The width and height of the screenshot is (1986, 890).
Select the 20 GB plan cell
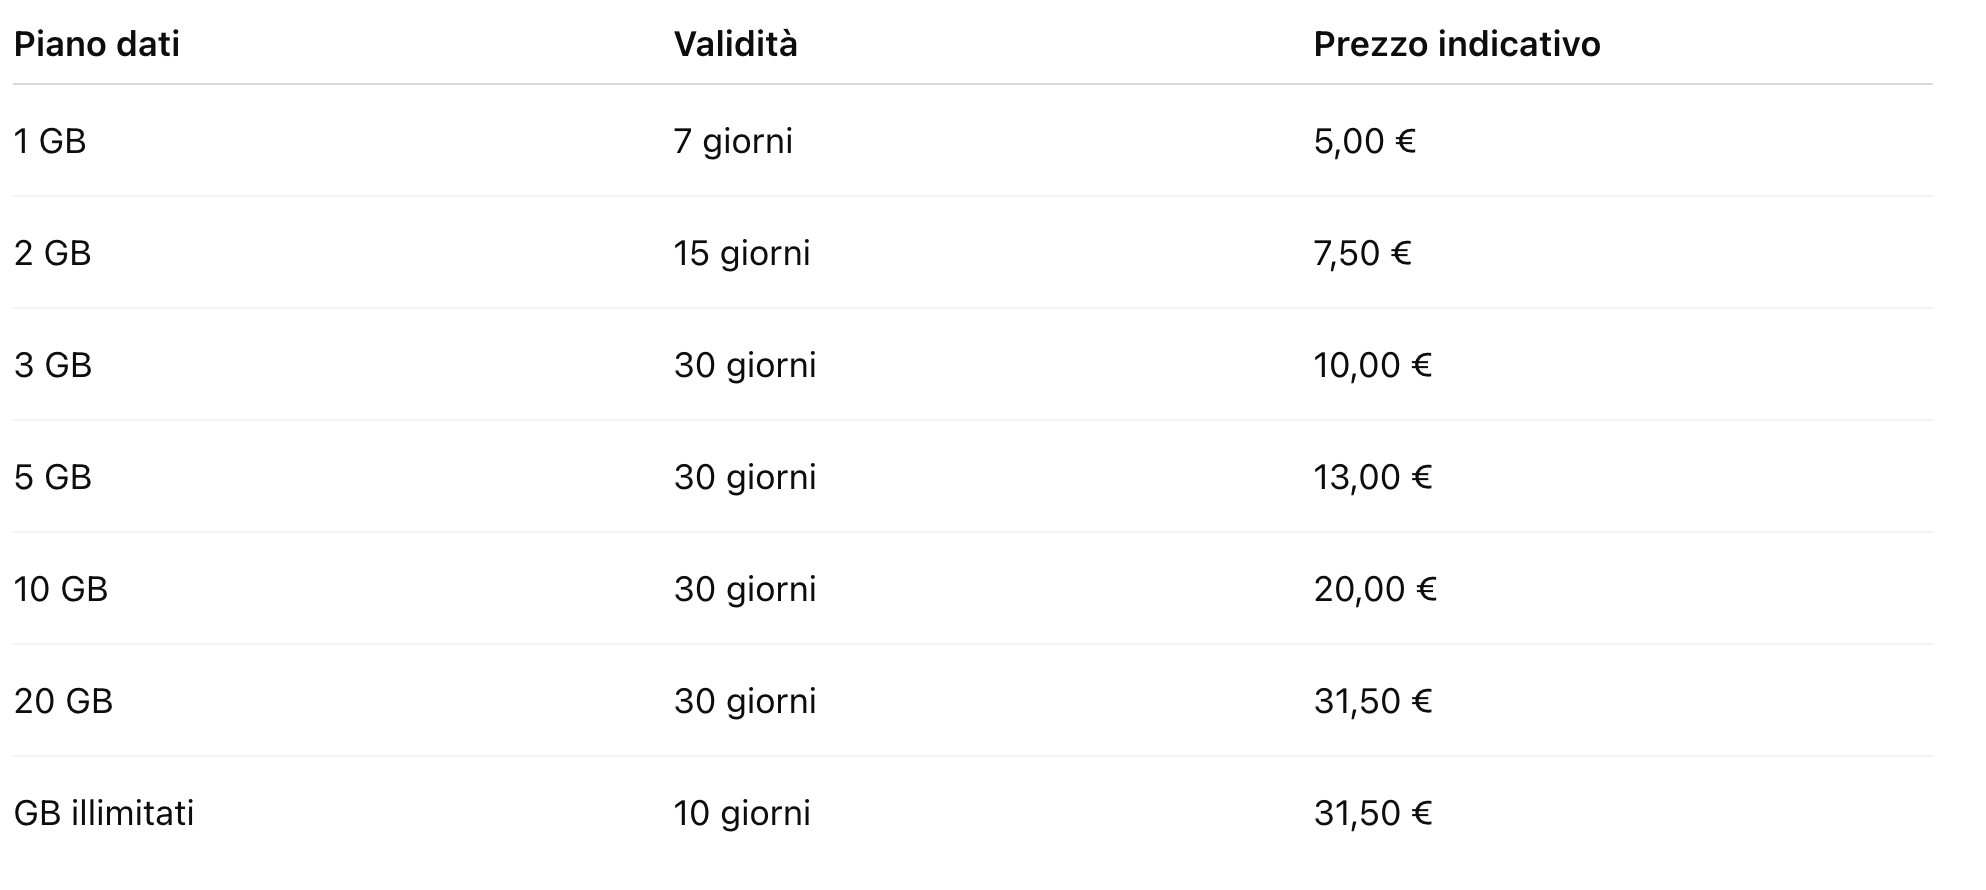click(x=63, y=701)
